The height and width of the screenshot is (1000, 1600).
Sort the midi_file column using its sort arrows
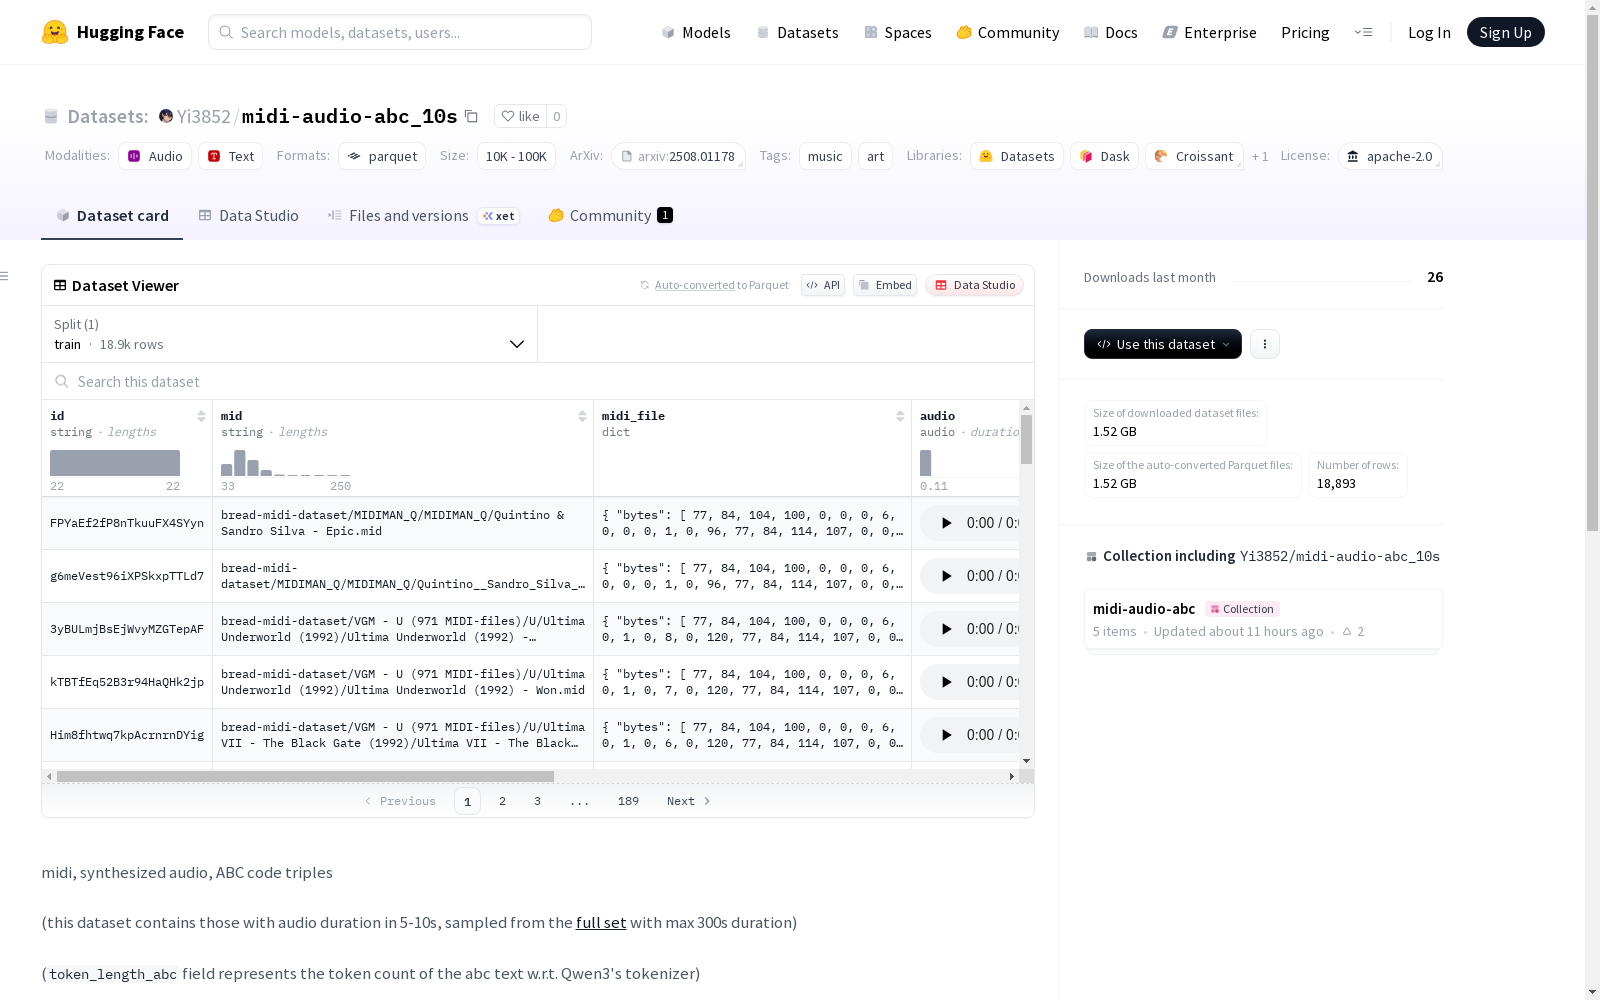[900, 416]
